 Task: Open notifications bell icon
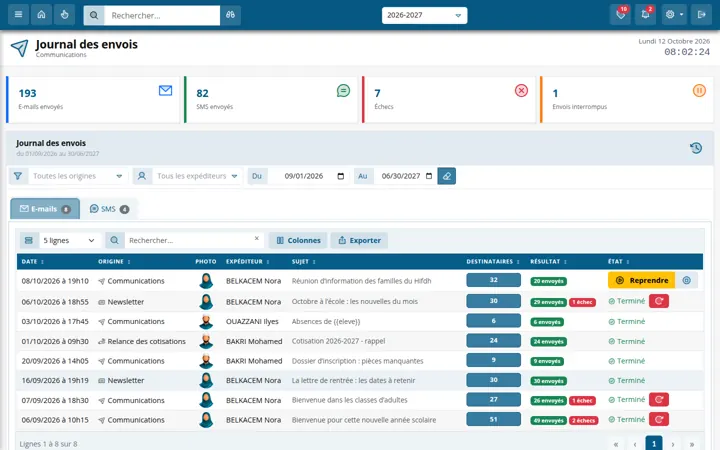(x=645, y=15)
